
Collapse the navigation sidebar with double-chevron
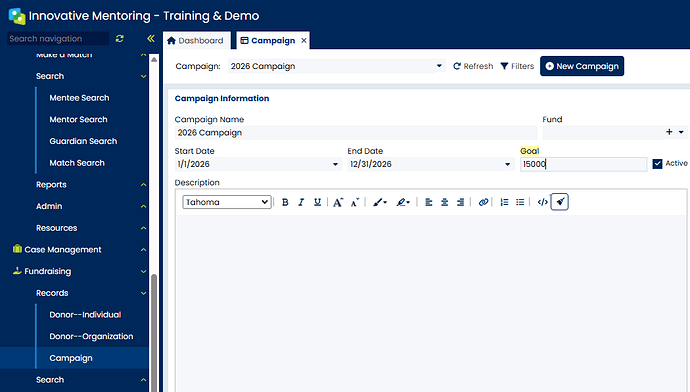(x=151, y=39)
